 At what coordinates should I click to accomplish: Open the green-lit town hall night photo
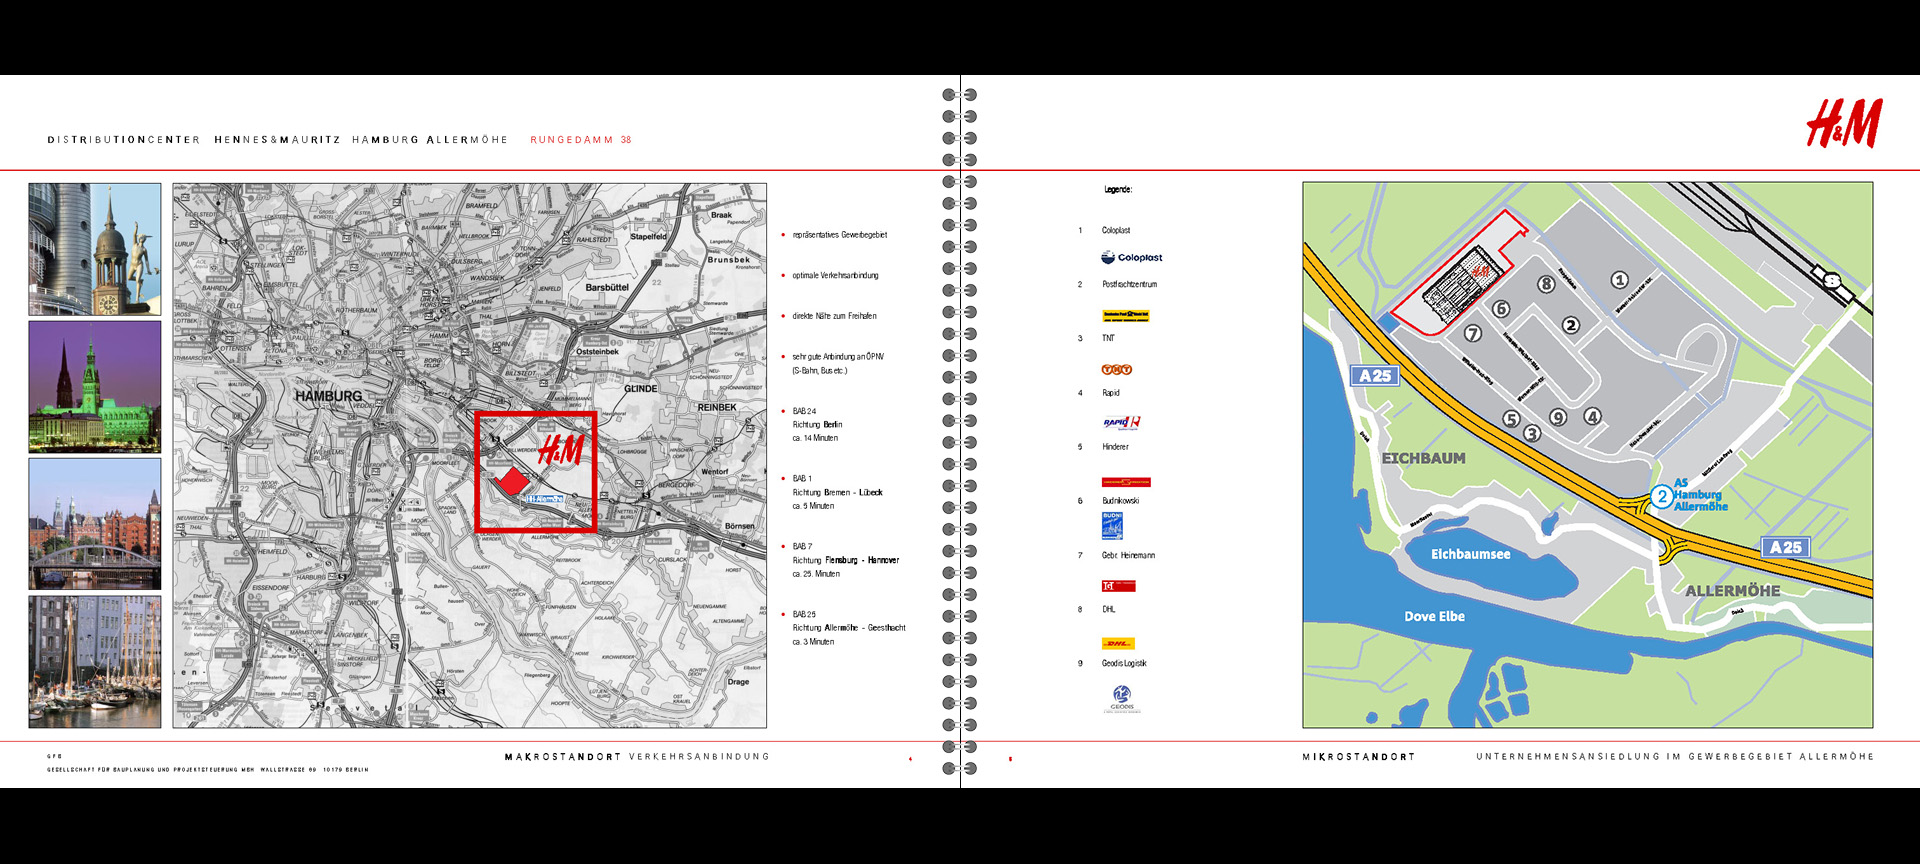[x=95, y=387]
